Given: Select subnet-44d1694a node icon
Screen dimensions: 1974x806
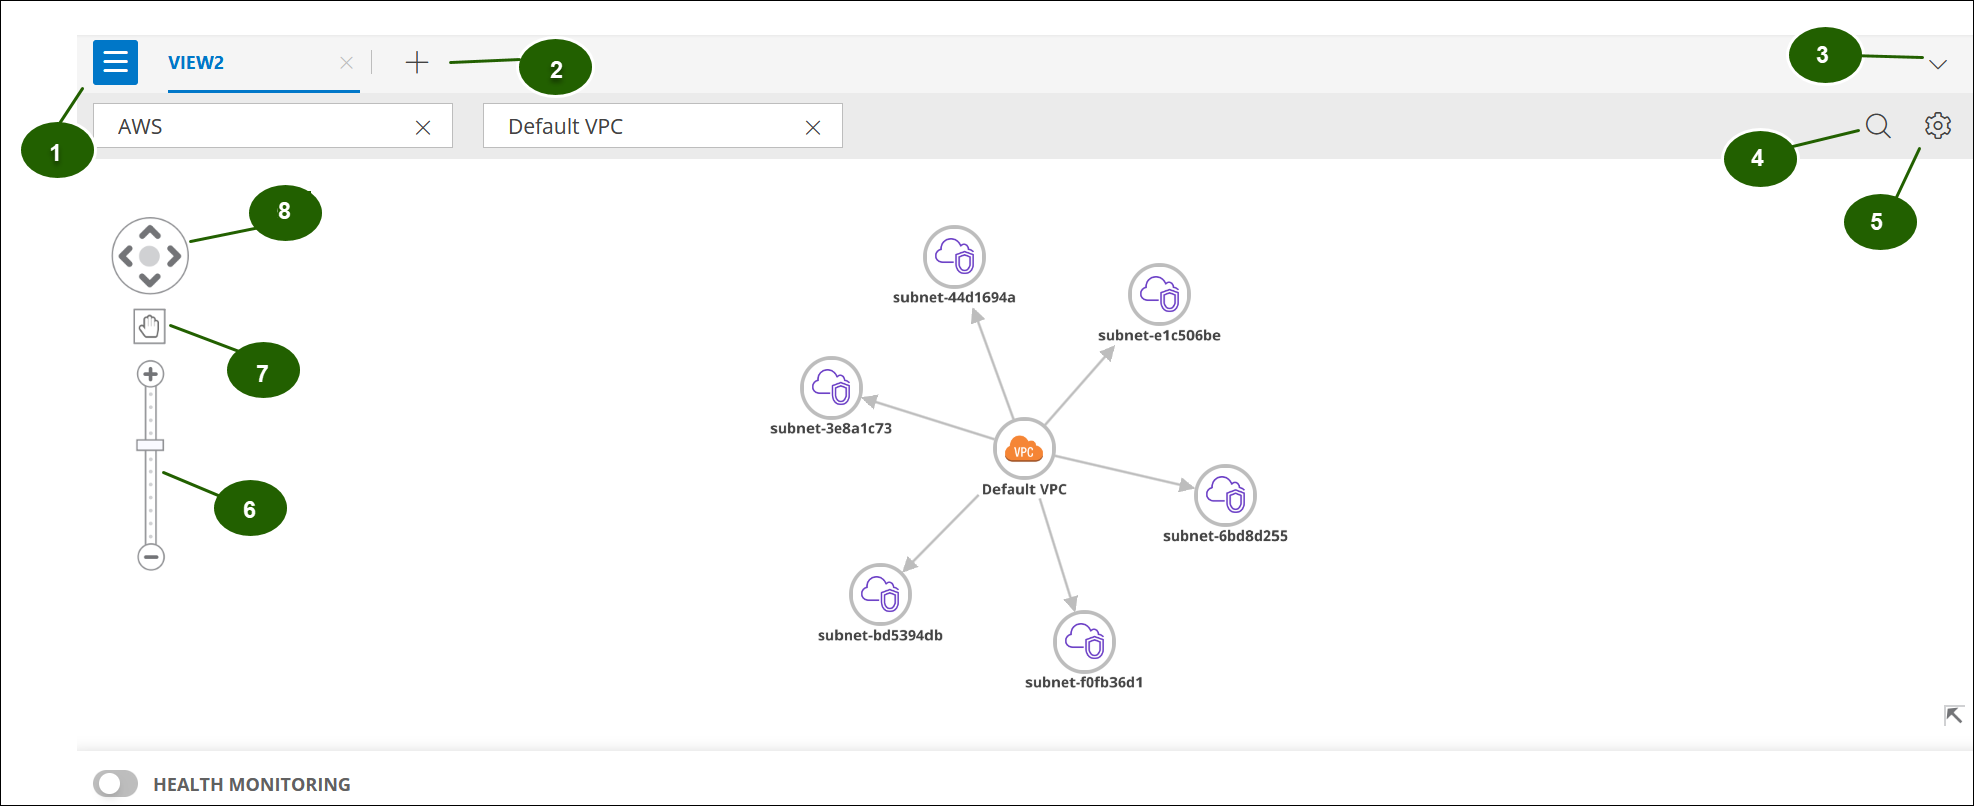Looking at the screenshot, I should (x=954, y=257).
